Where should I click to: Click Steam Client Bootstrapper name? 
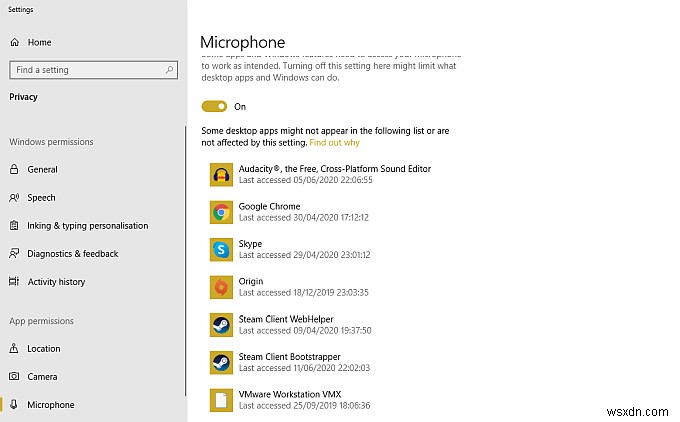289,357
